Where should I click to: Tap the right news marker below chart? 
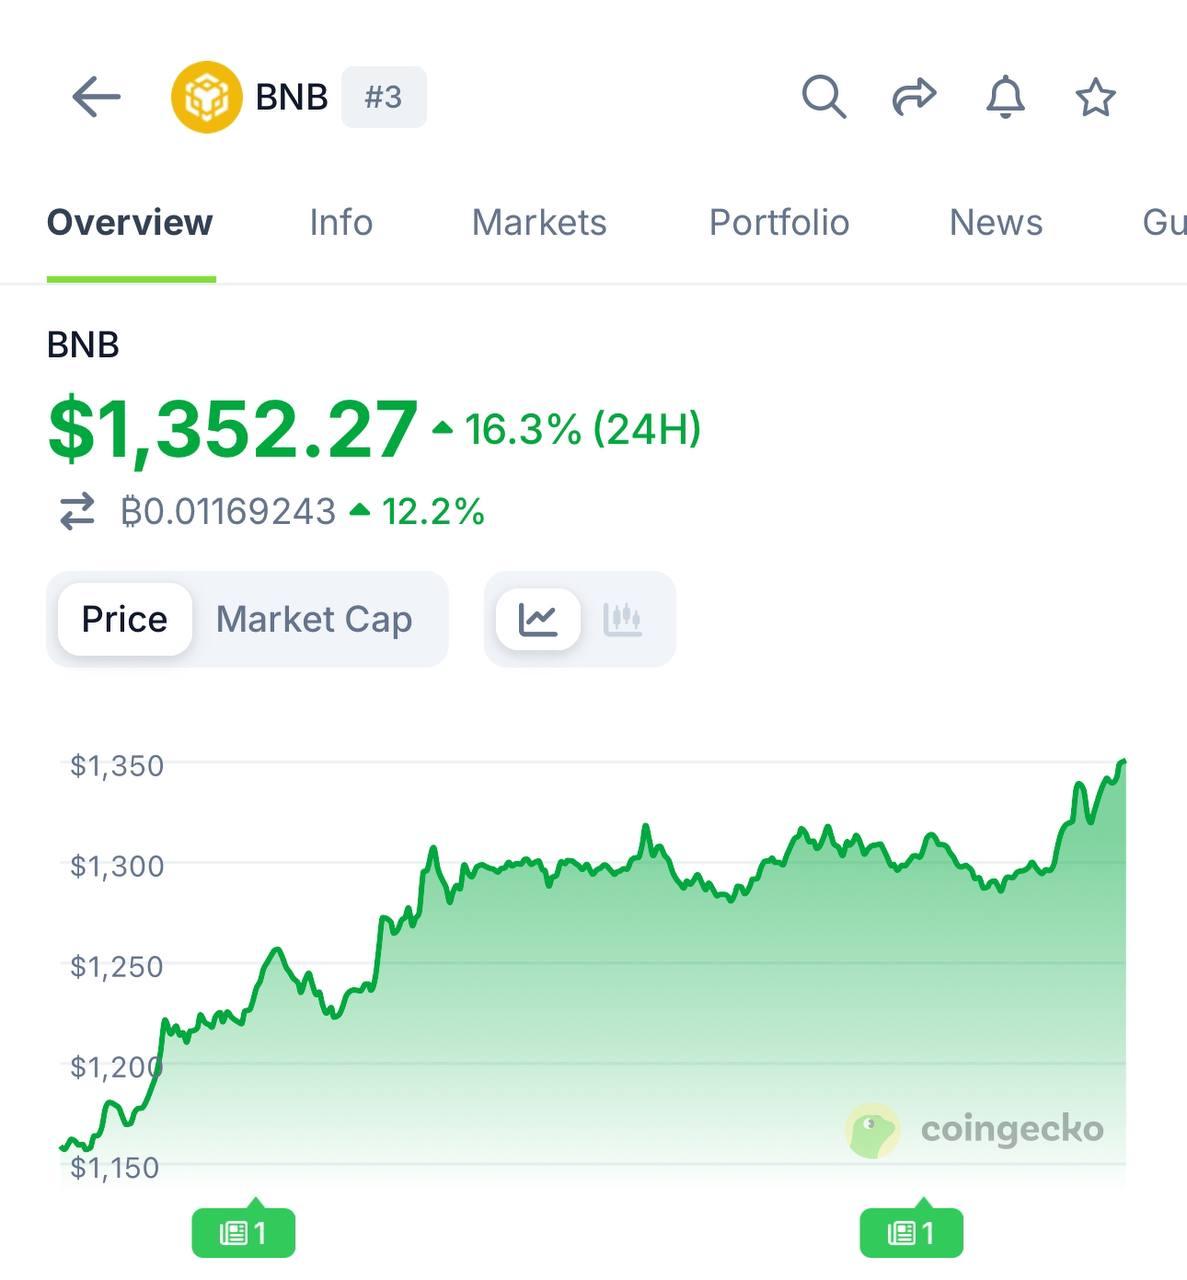click(x=911, y=1232)
